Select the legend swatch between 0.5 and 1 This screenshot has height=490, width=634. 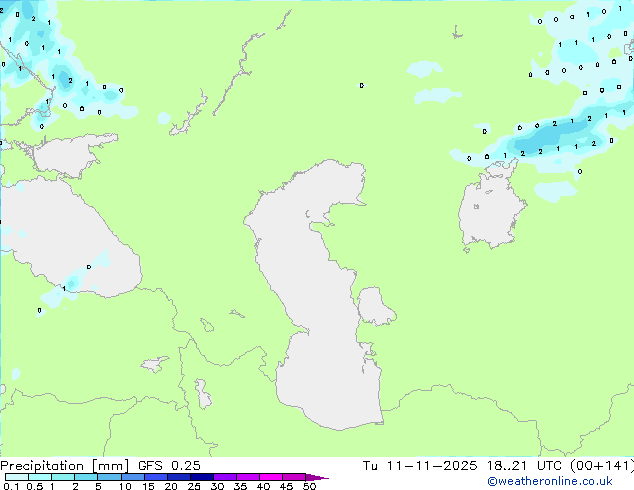pos(40,477)
